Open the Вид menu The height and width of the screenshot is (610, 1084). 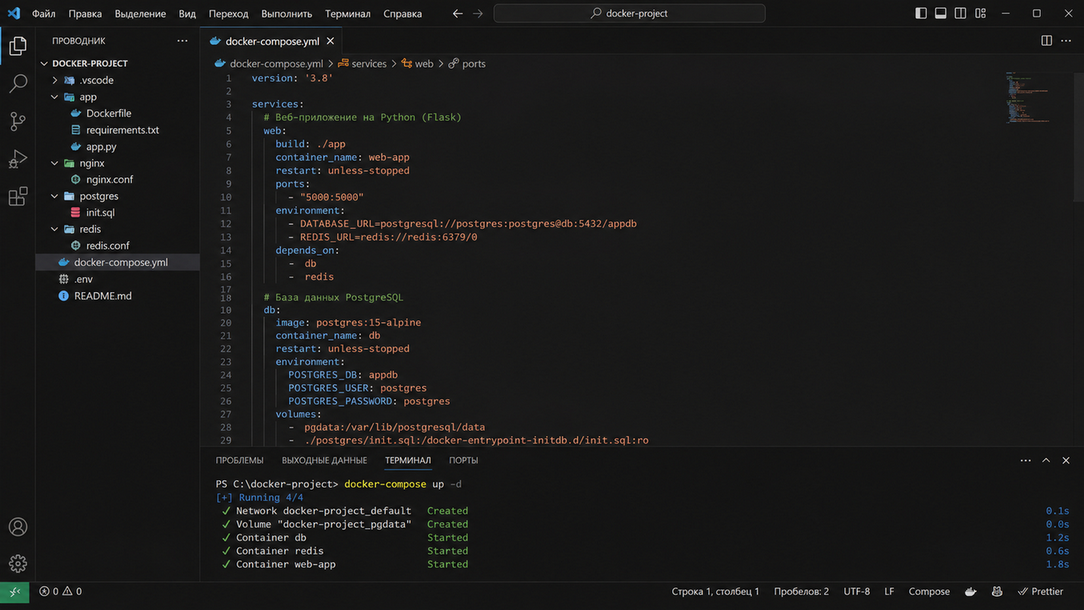187,14
